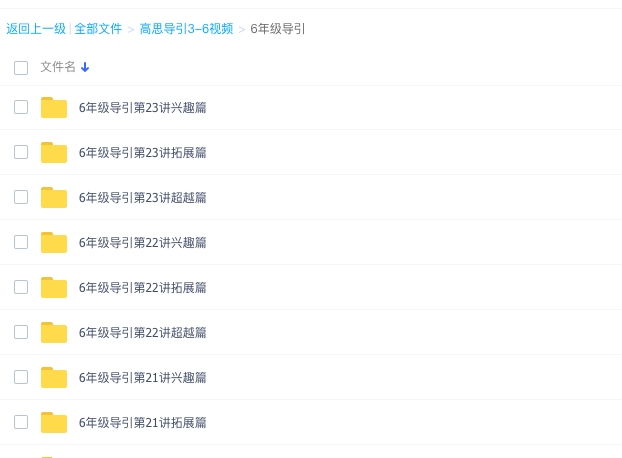Go back via 返回上一级 link

pyautogui.click(x=36, y=29)
